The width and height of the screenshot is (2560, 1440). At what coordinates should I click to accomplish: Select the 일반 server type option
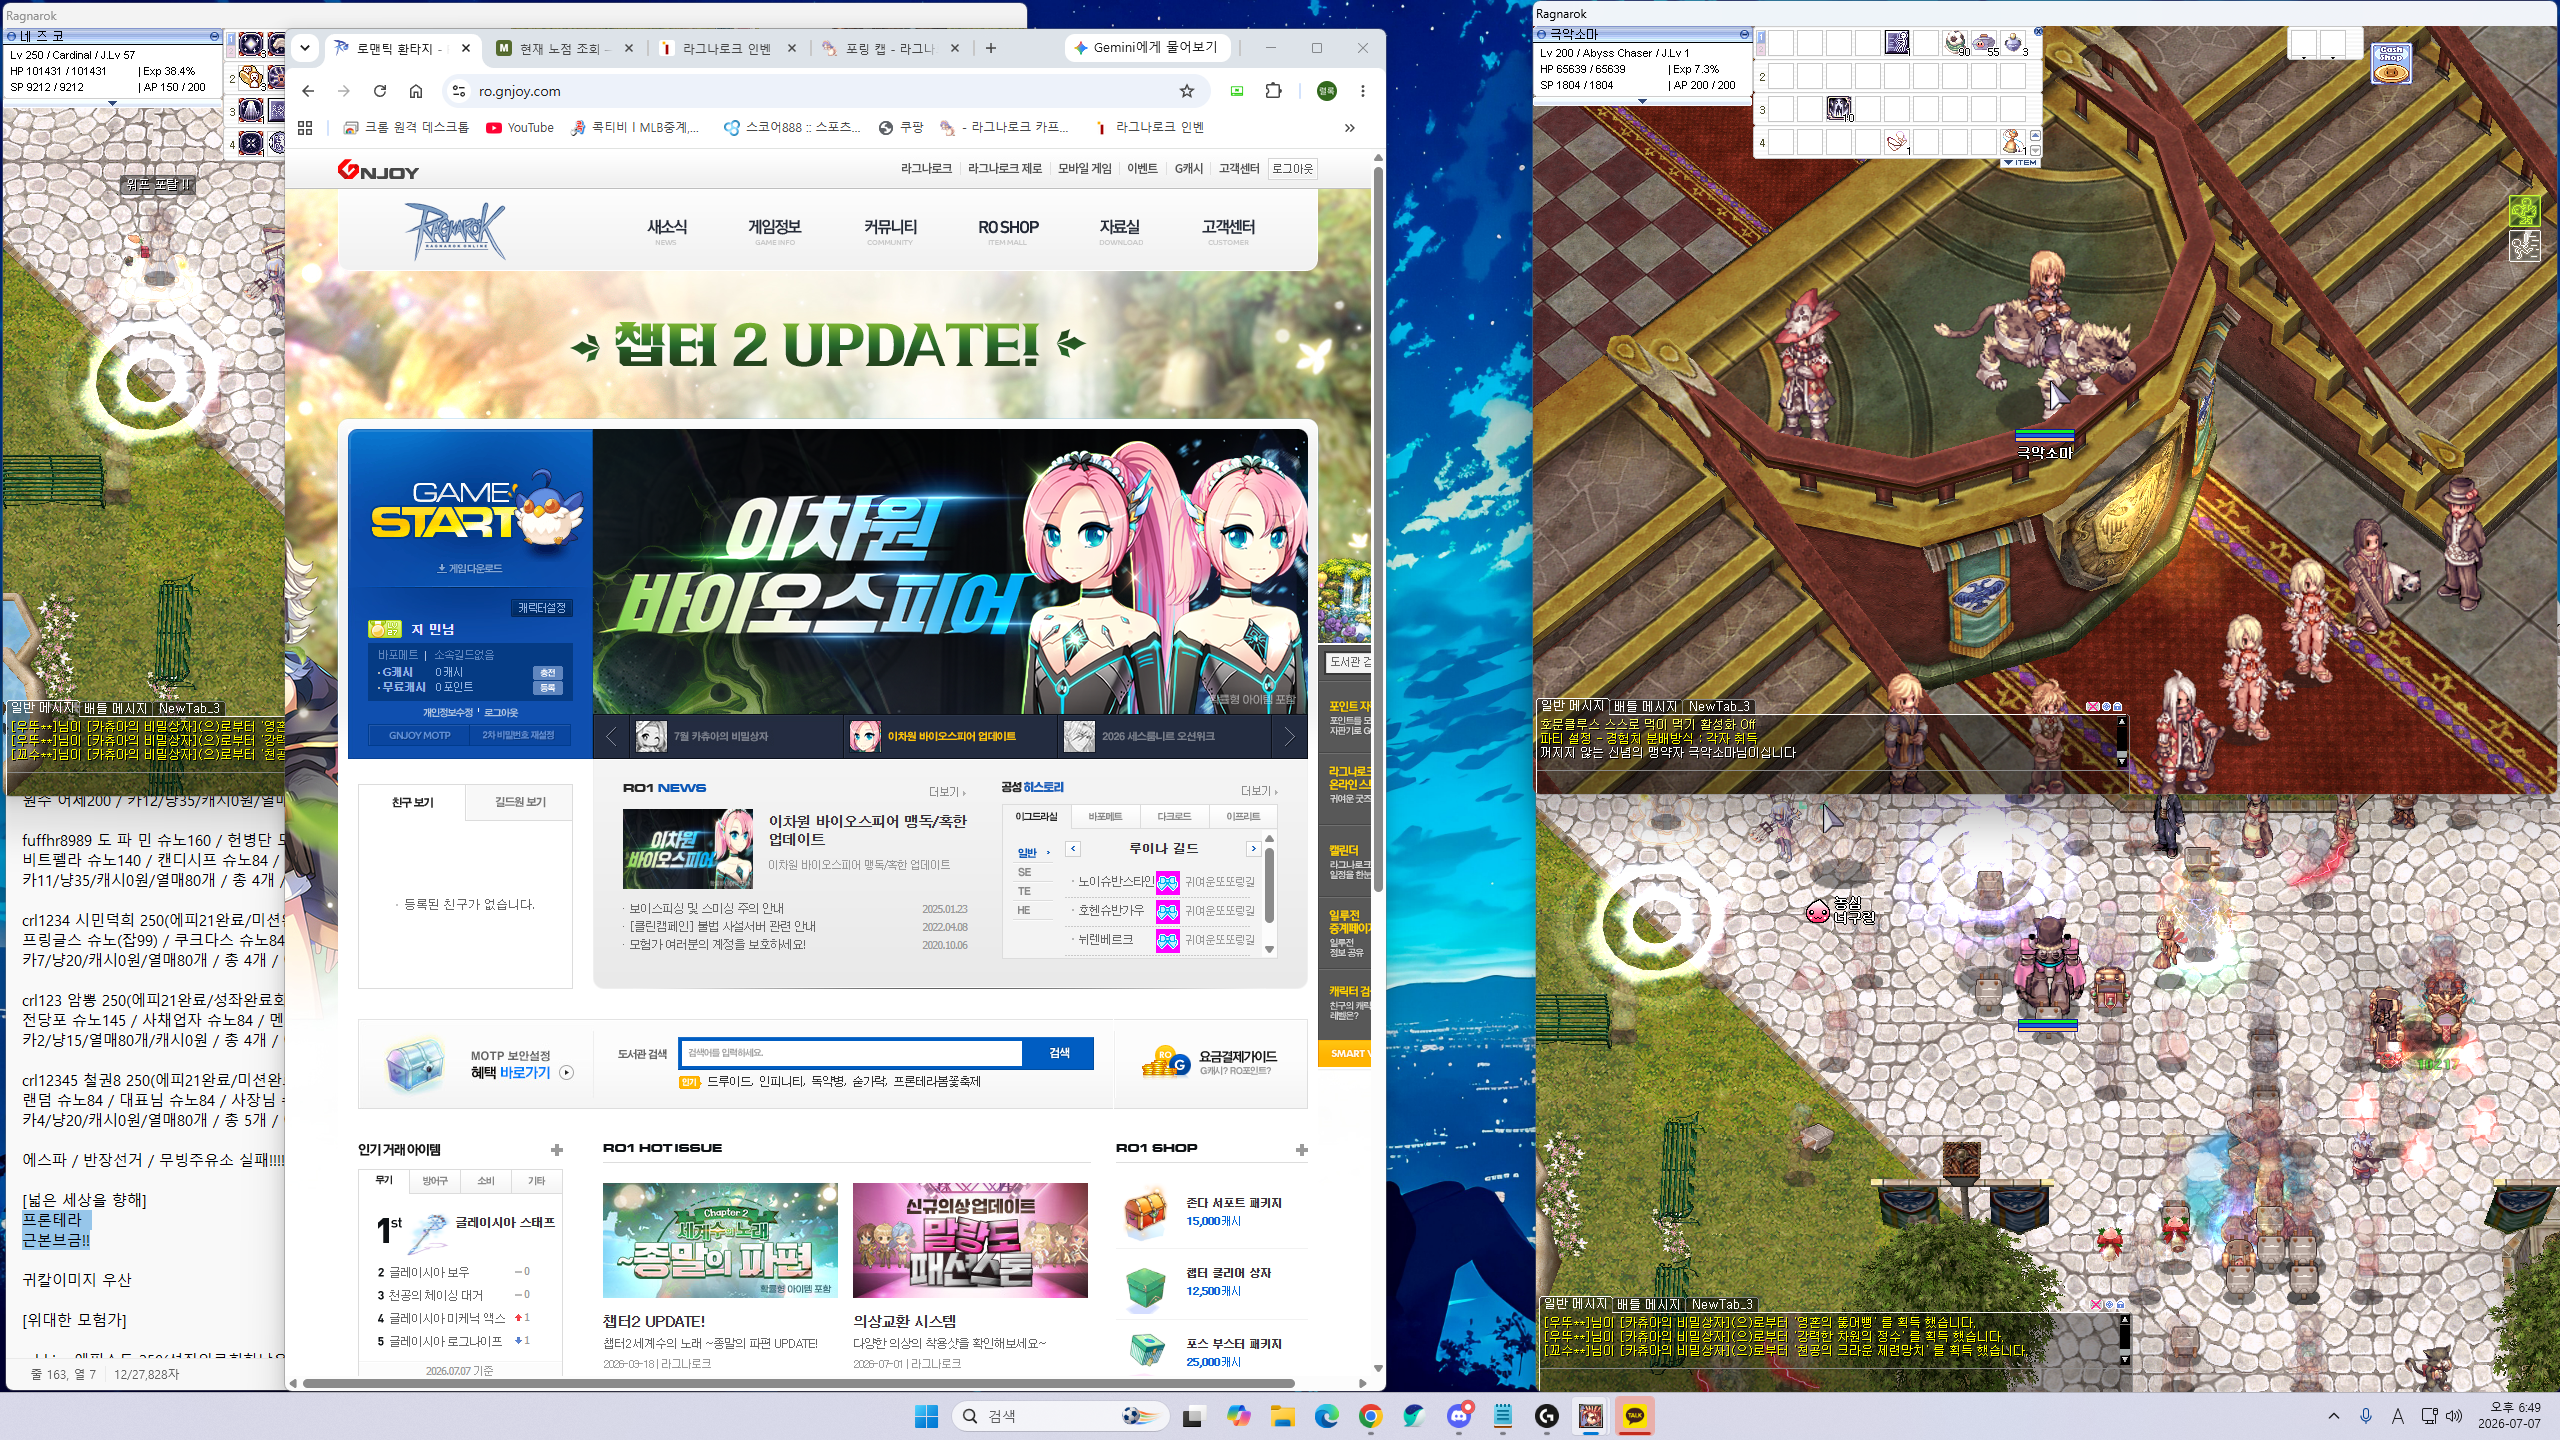(1027, 853)
